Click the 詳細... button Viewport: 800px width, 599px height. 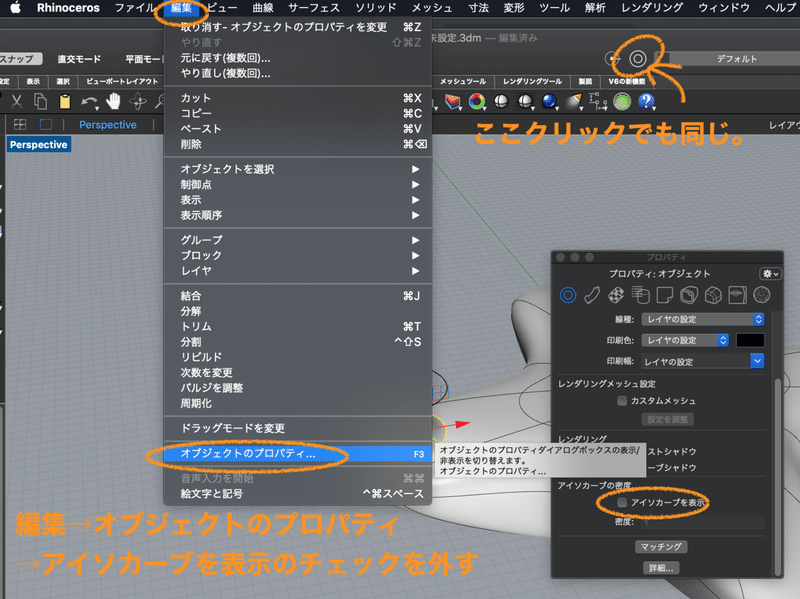[x=661, y=568]
